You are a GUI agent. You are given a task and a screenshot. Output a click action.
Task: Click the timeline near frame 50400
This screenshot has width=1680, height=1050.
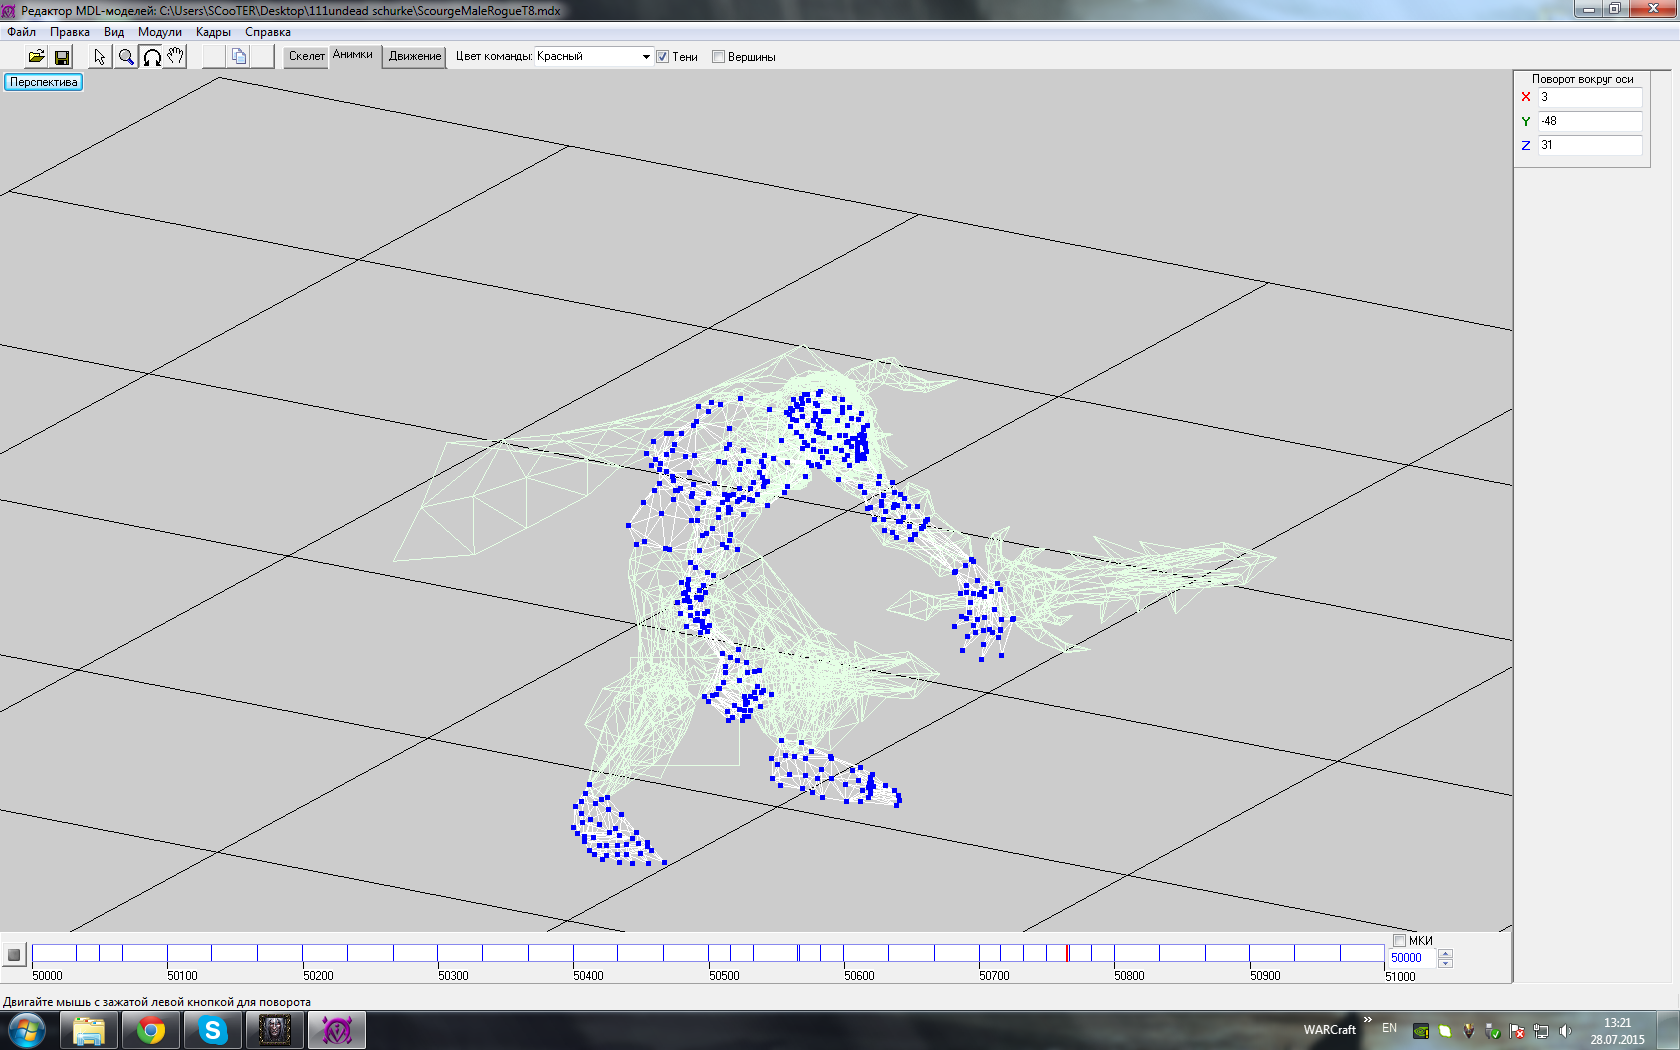(573, 953)
